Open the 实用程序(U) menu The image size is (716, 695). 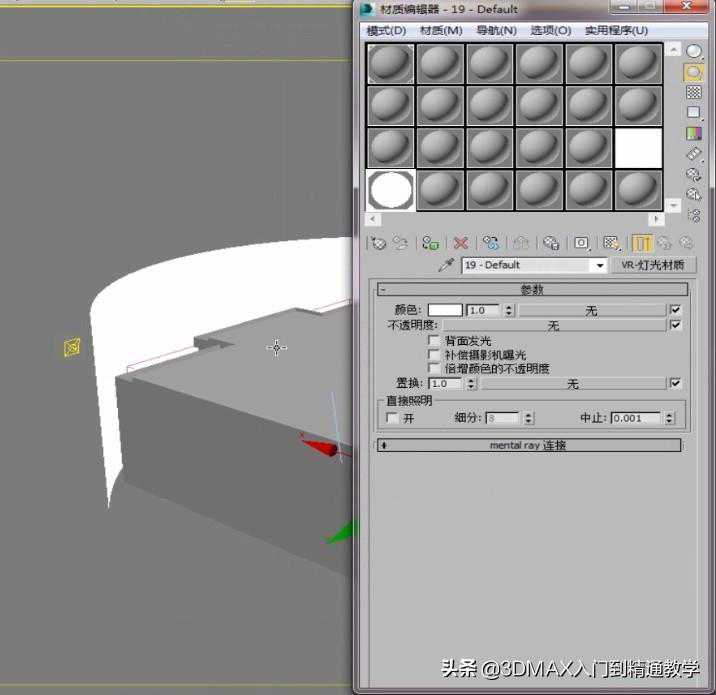click(x=616, y=30)
